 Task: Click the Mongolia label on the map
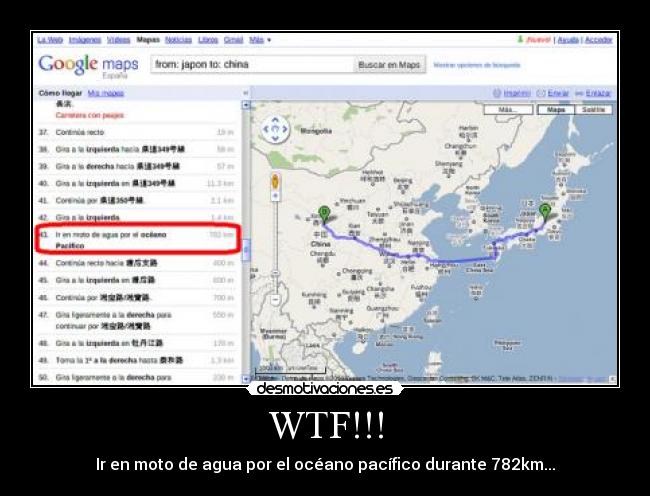316,131
